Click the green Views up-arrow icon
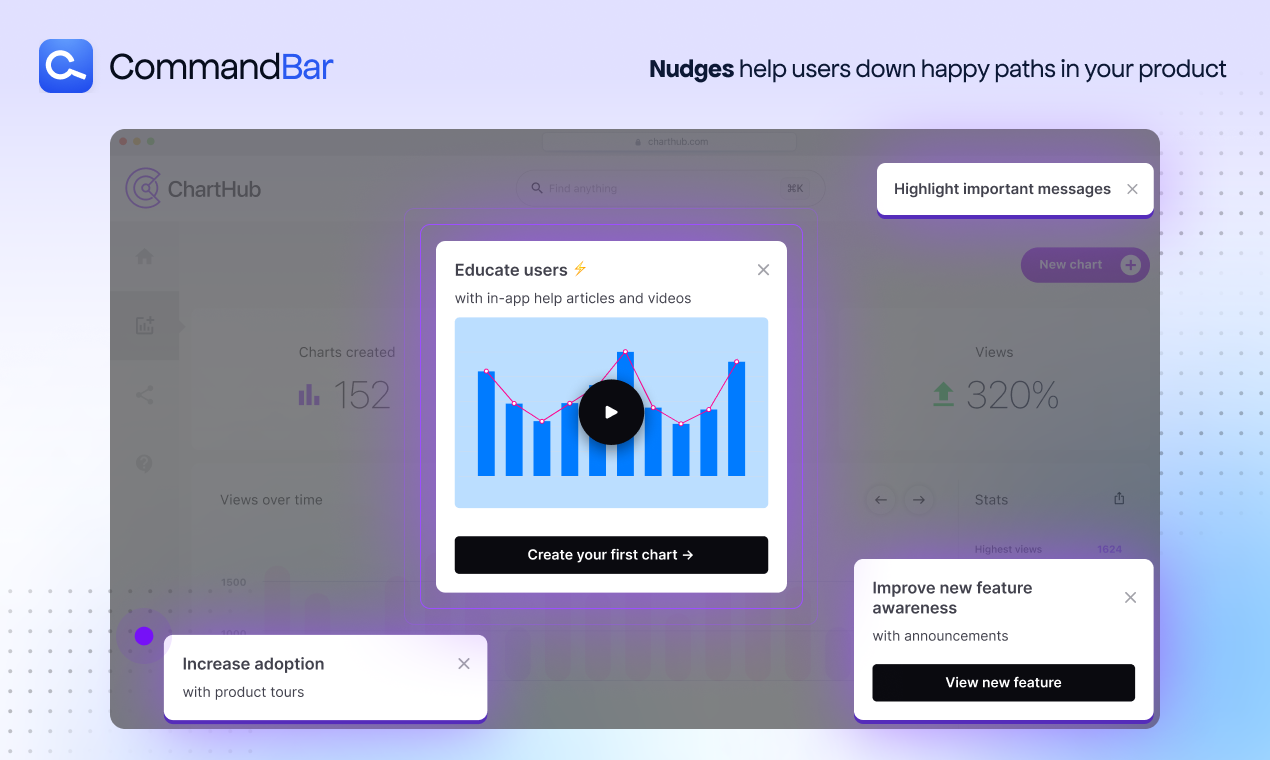The image size is (1270, 760). coord(943,394)
